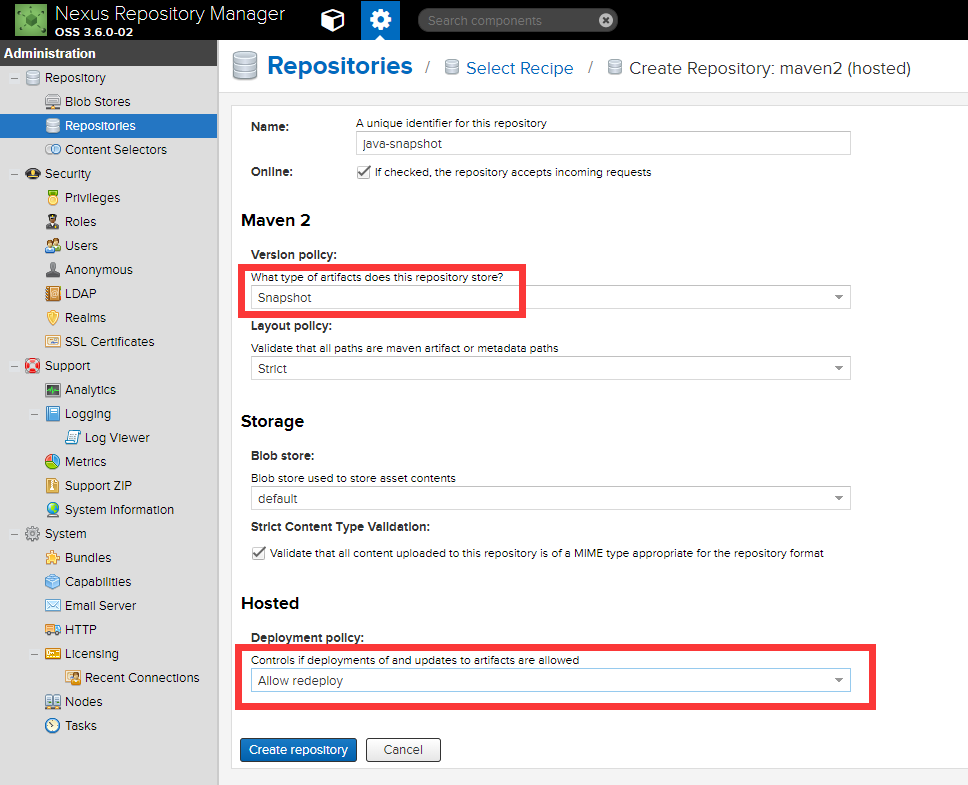Click the Analytics chart icon
968x785 pixels.
(53, 390)
